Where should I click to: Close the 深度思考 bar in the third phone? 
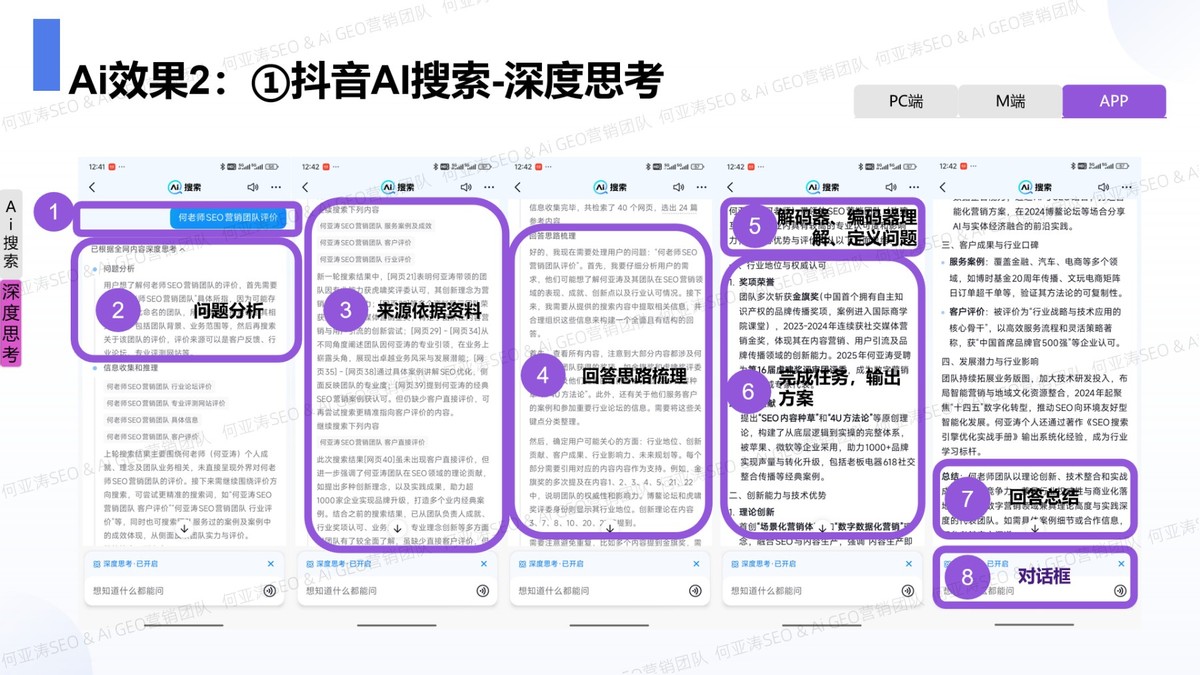point(697,564)
